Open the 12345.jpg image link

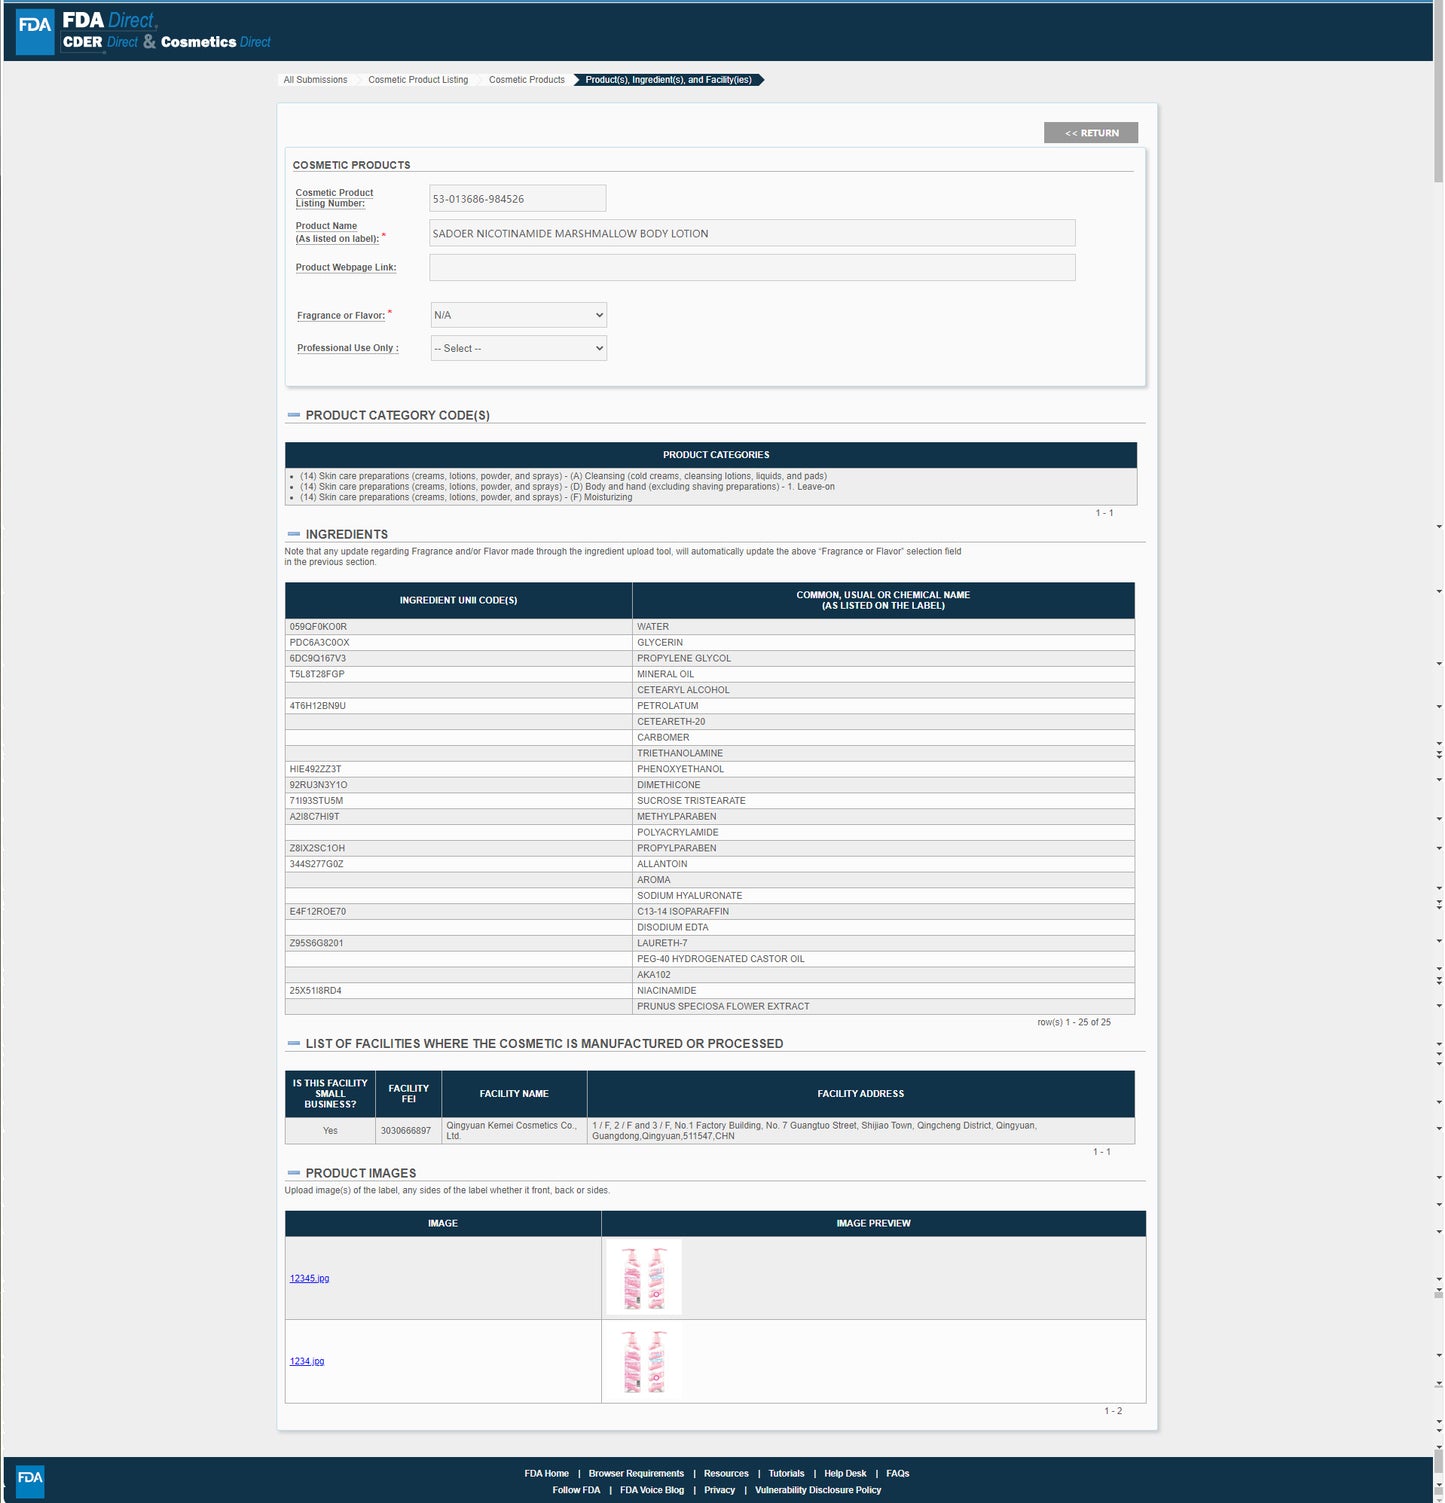point(309,1279)
